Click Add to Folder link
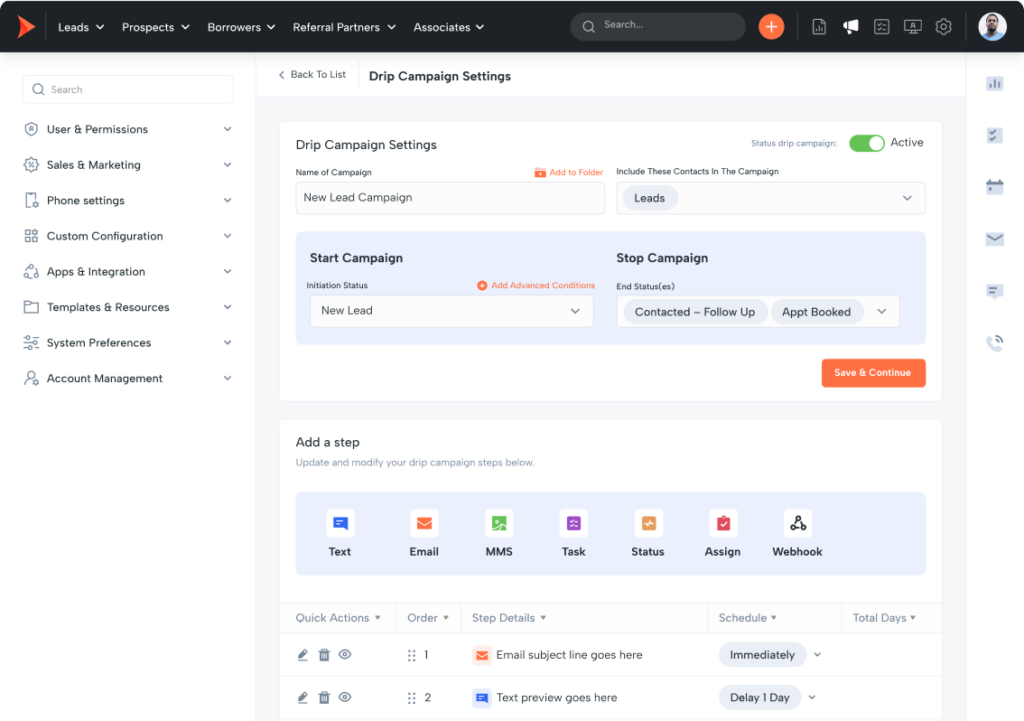Viewport: 1024px width, 721px height. click(569, 172)
